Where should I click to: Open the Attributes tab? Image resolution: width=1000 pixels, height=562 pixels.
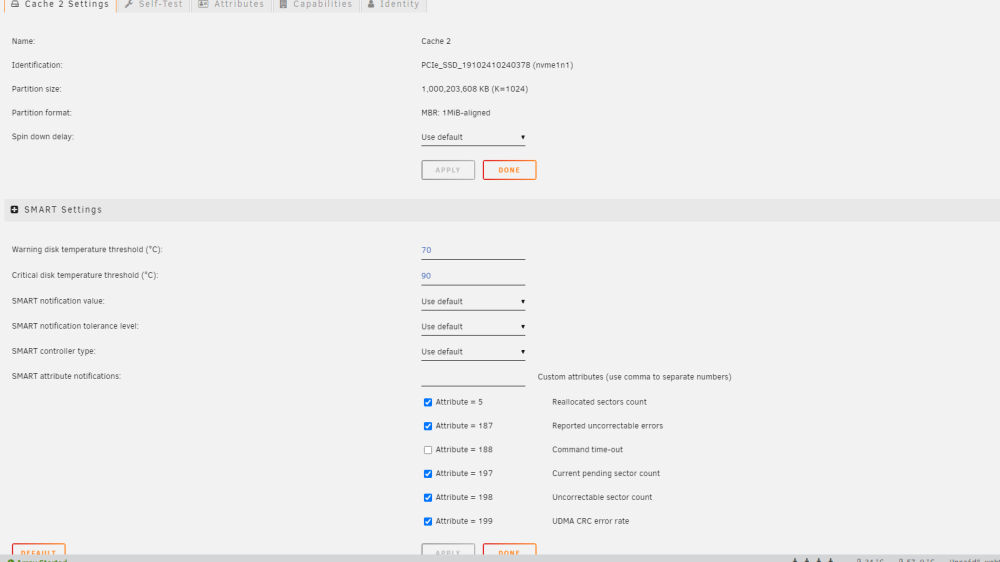231,4
